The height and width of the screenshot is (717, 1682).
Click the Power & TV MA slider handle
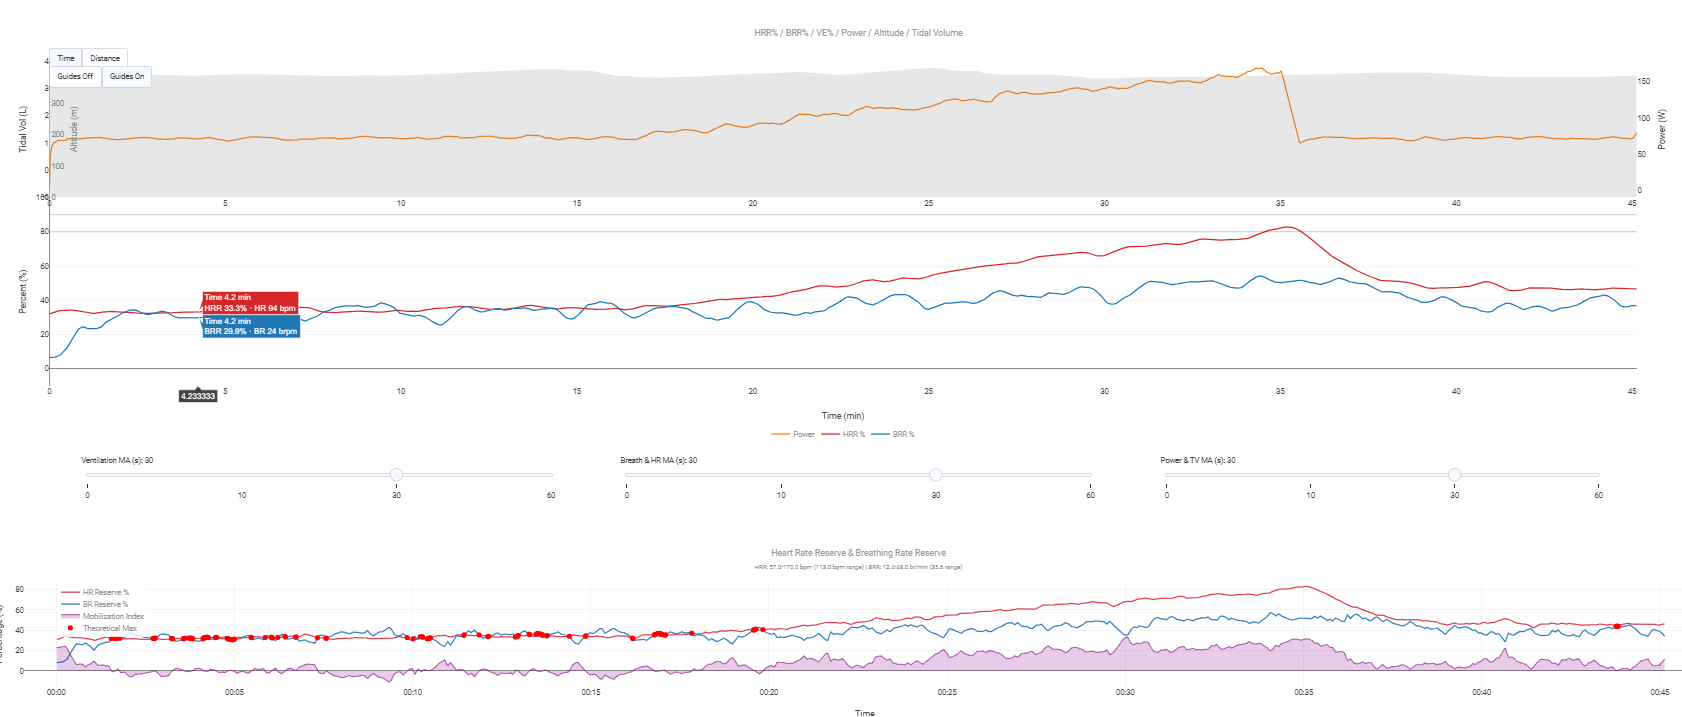(1455, 475)
